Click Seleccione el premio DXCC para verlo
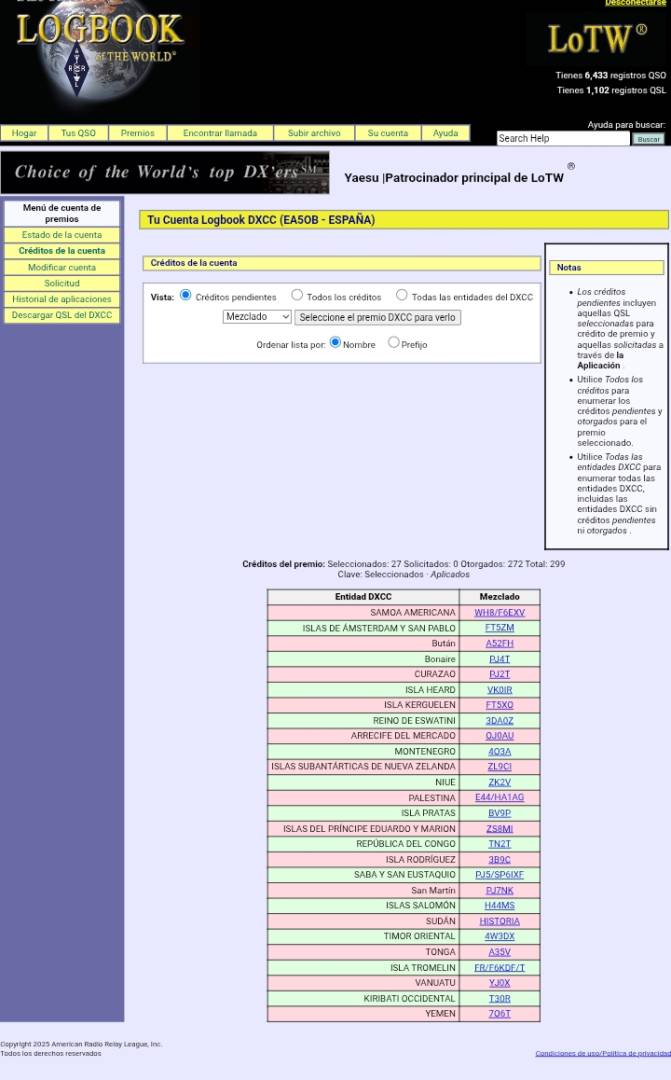Viewport: 671px width, 1080px height. 378,318
